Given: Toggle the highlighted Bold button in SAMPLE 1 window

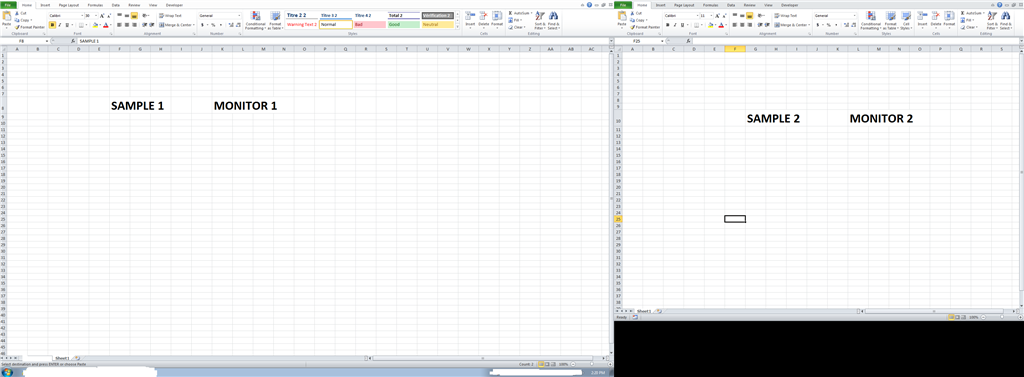Looking at the screenshot, I should [52, 25].
